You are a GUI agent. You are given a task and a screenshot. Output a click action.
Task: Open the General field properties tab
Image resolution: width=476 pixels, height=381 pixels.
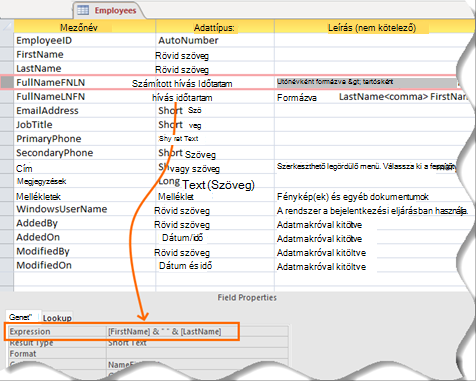tap(23, 317)
